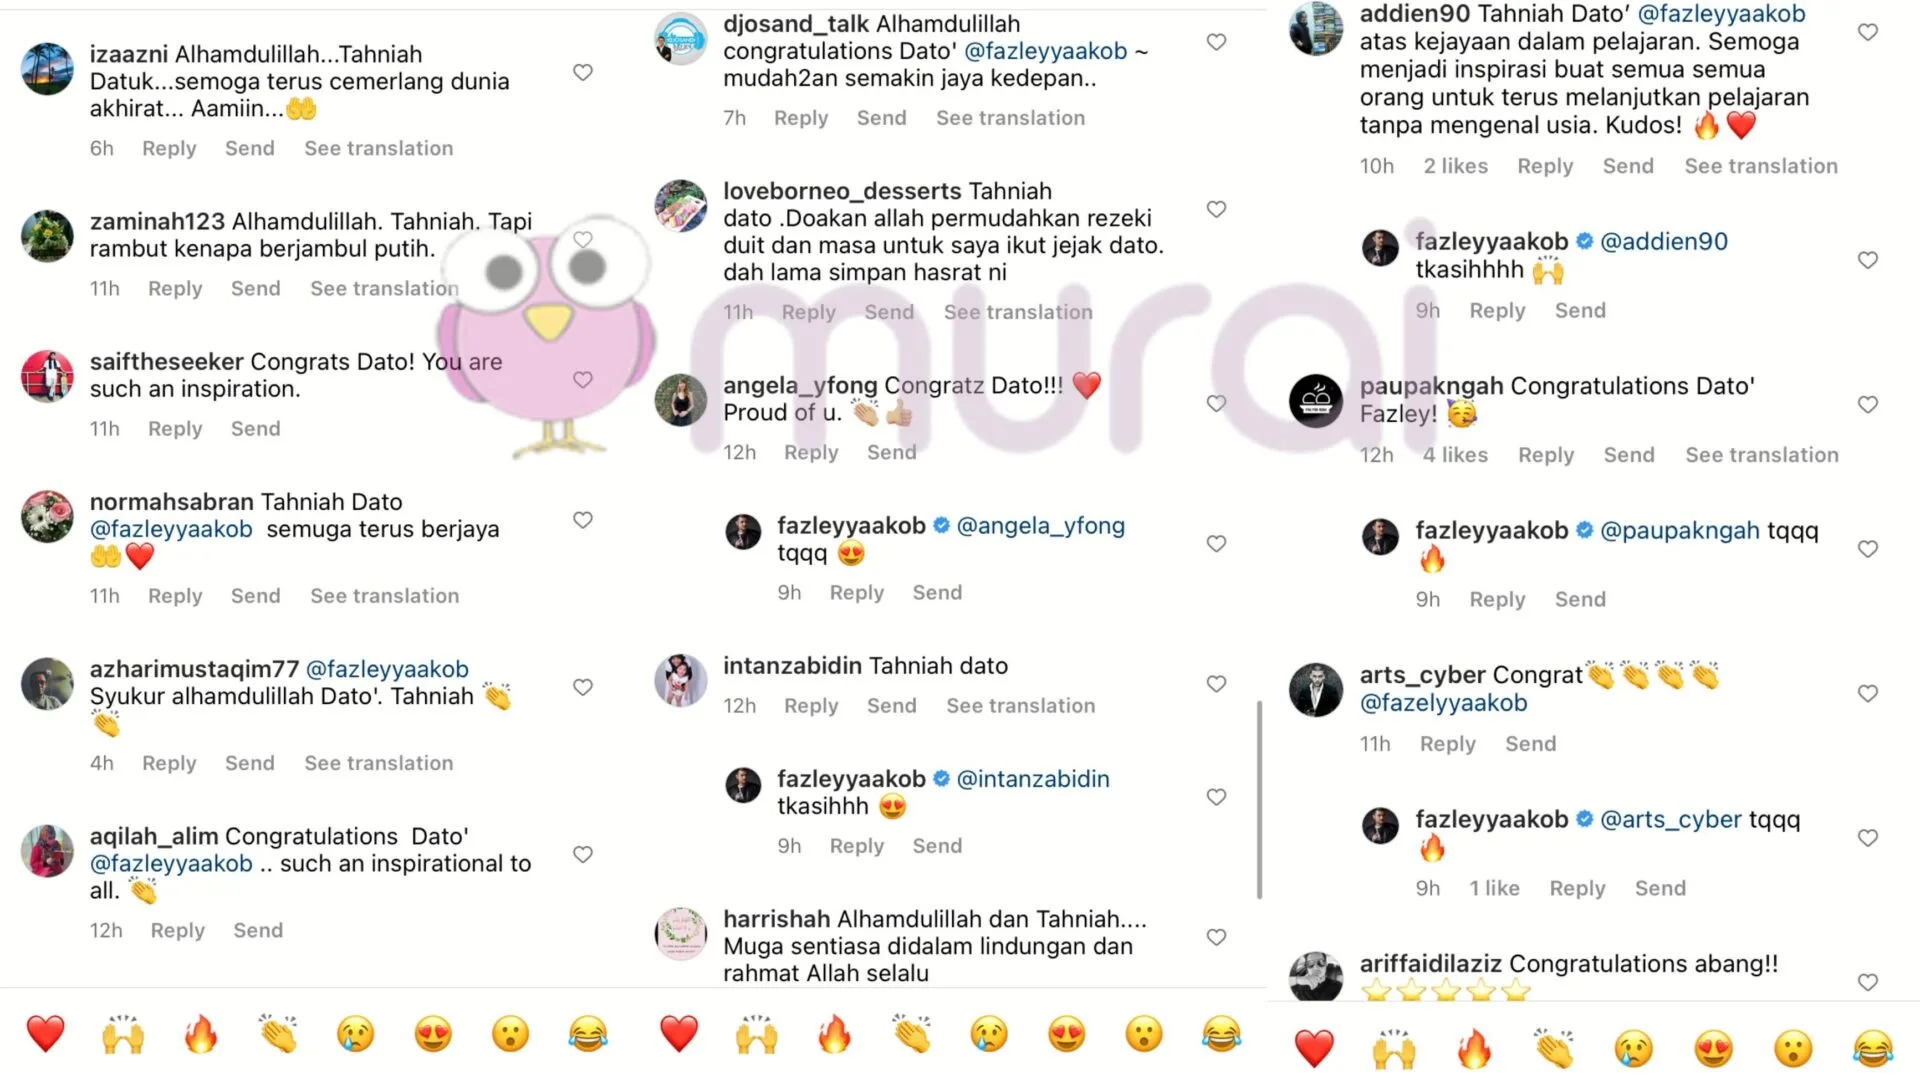See translation of zaminah123's comment
This screenshot has height=1080, width=1920.
point(384,288)
